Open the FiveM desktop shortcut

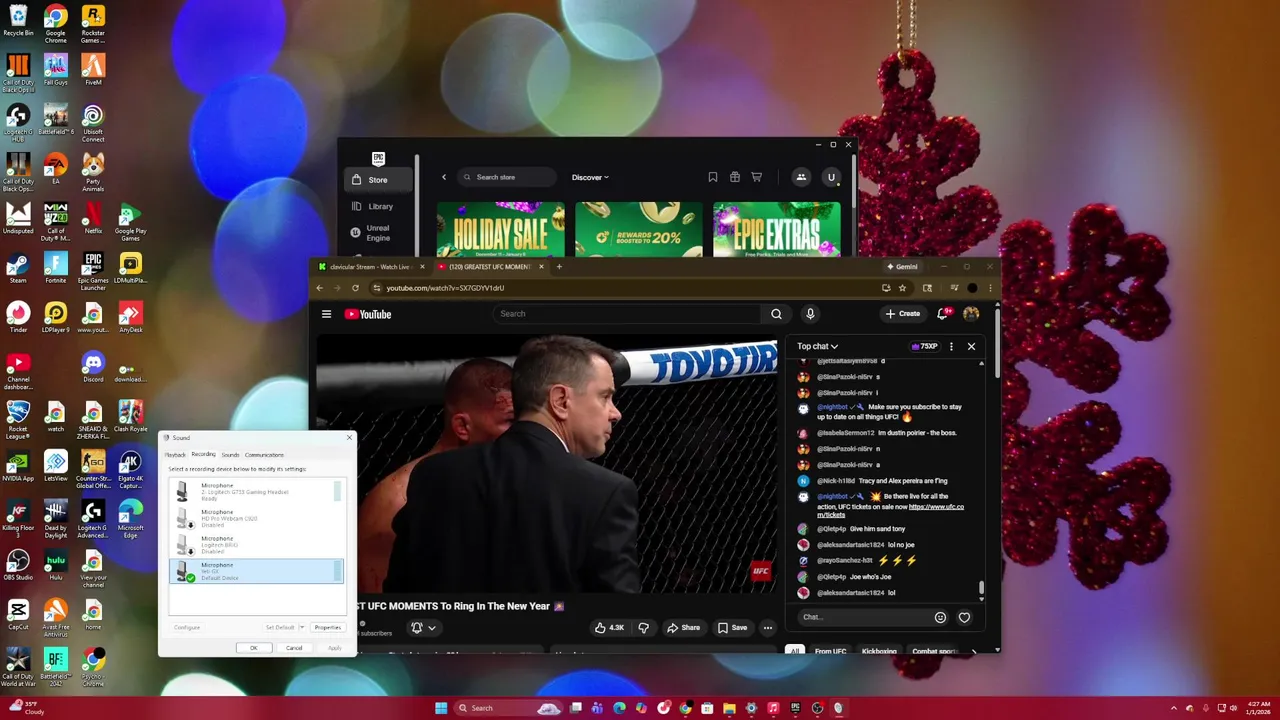93,70
